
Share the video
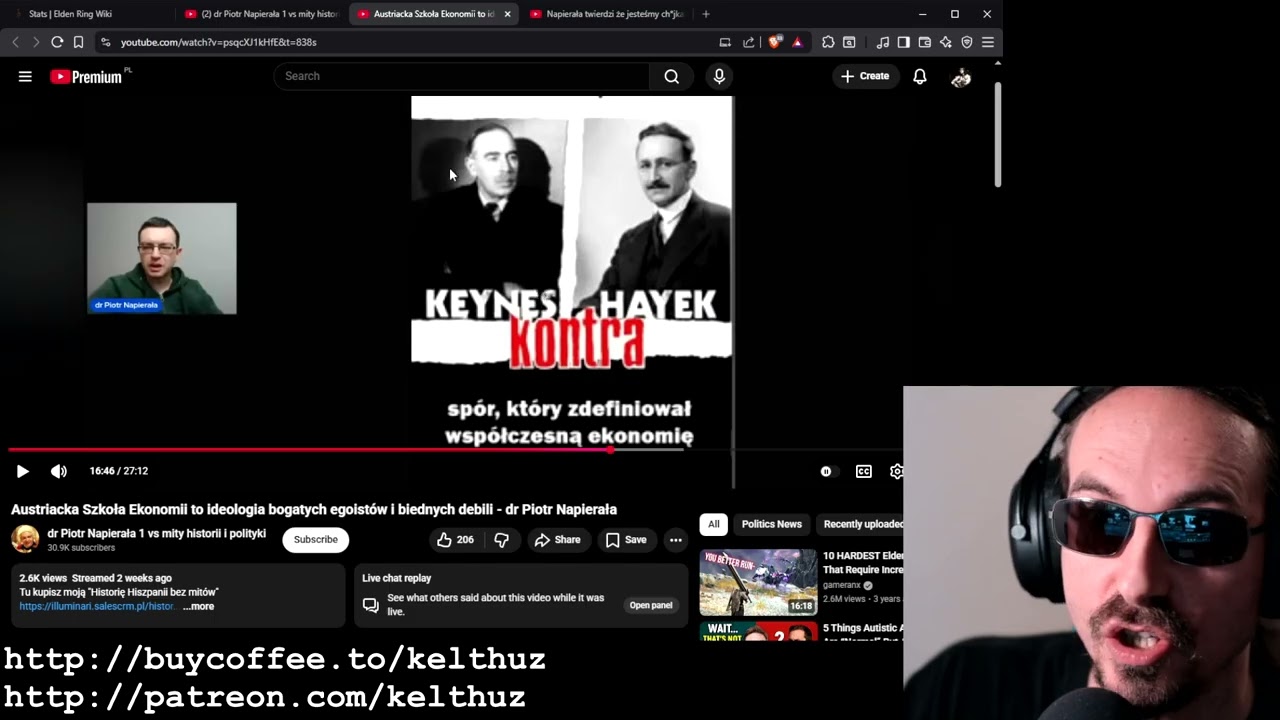pos(557,540)
